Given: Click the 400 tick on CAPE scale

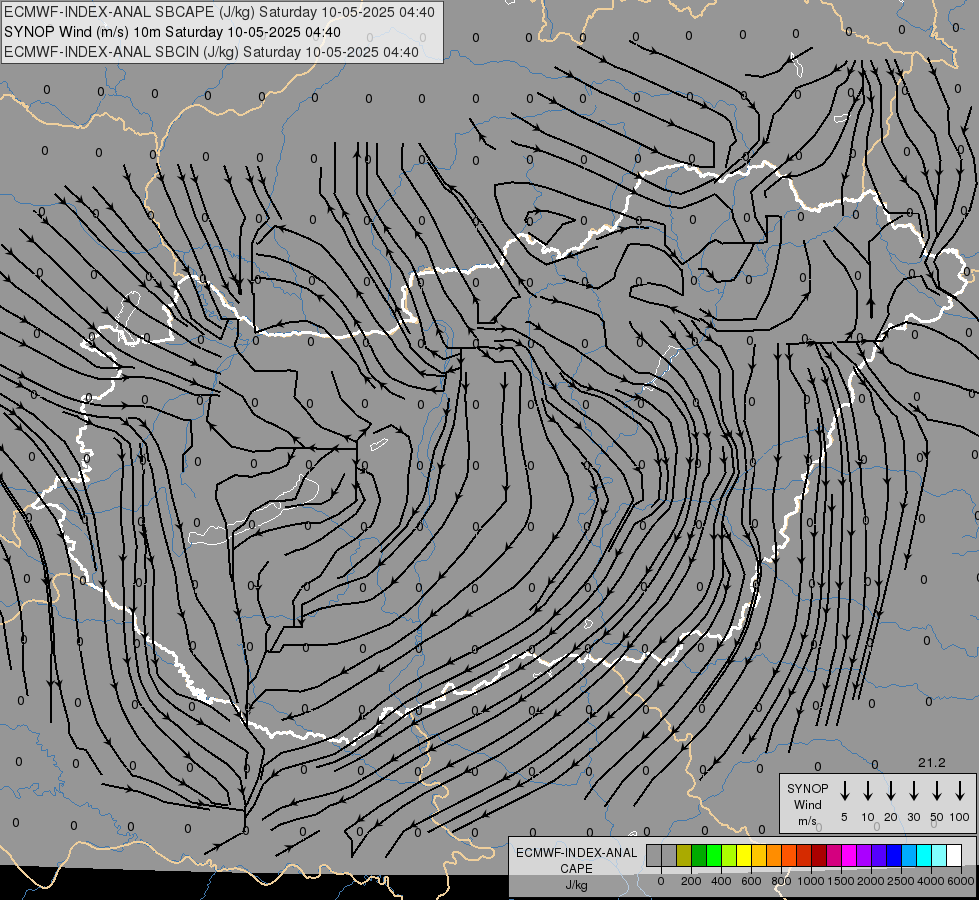Looking at the screenshot, I should tap(721, 881).
